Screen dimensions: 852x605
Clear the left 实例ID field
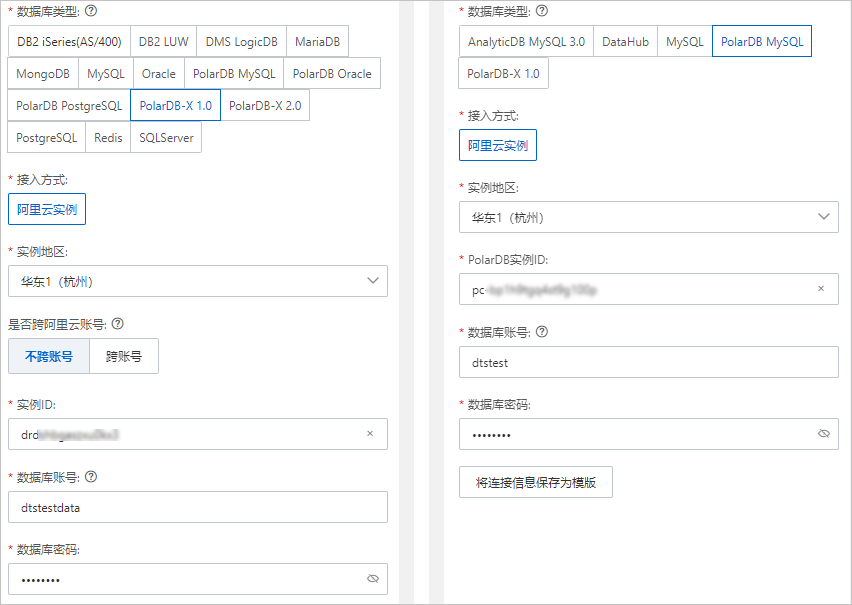tap(370, 434)
